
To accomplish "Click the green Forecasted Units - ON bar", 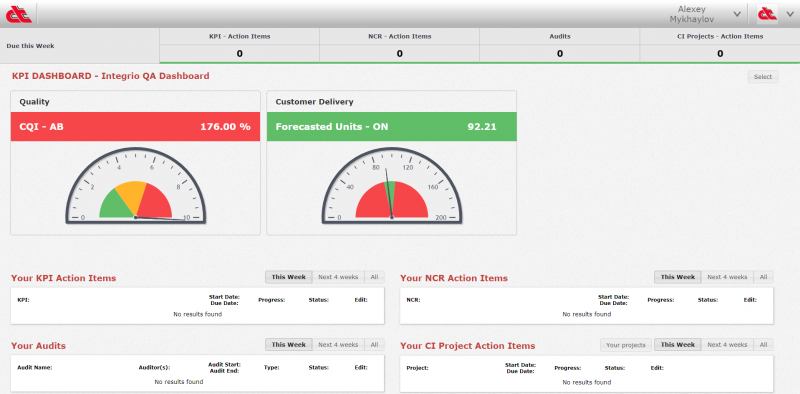I will pyautogui.click(x=391, y=127).
